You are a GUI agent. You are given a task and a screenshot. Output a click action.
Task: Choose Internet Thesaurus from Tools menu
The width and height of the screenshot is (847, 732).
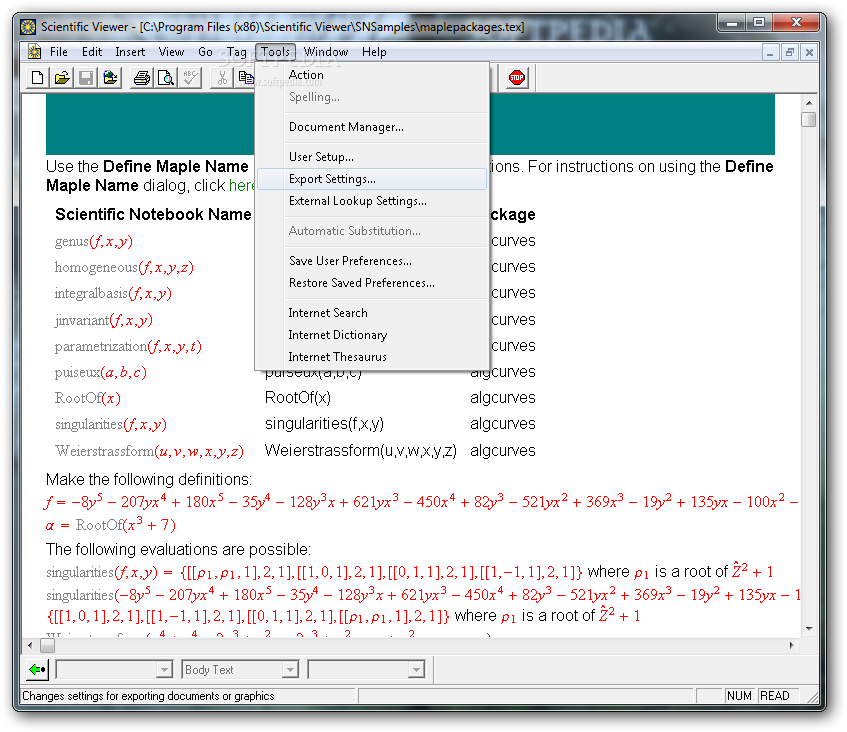click(372, 357)
